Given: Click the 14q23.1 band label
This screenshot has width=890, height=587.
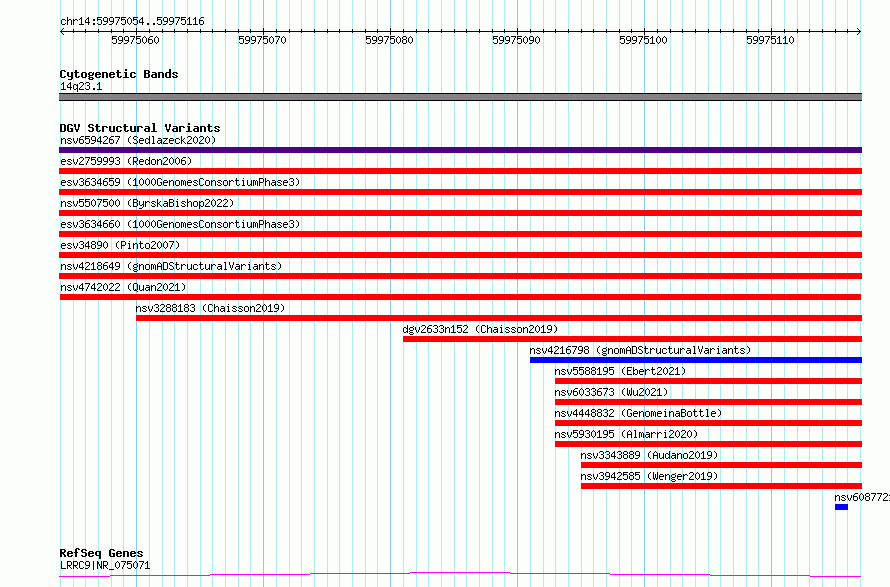Looking at the screenshot, I should click(81, 86).
